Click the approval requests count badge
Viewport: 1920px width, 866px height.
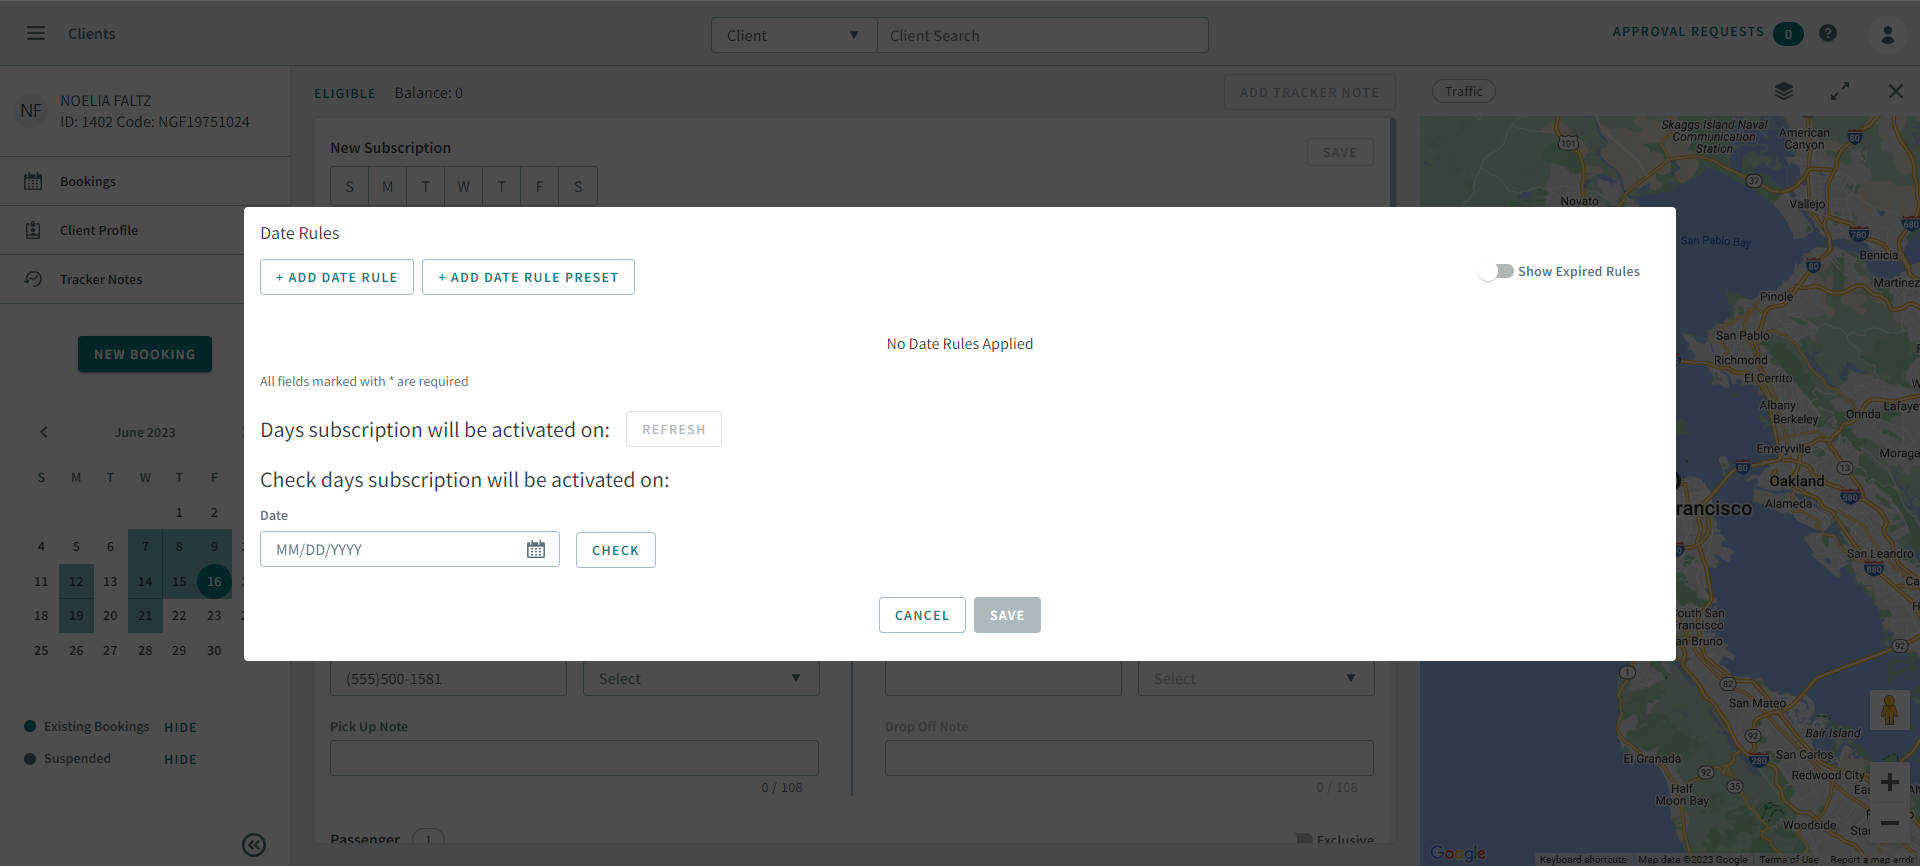(x=1788, y=34)
